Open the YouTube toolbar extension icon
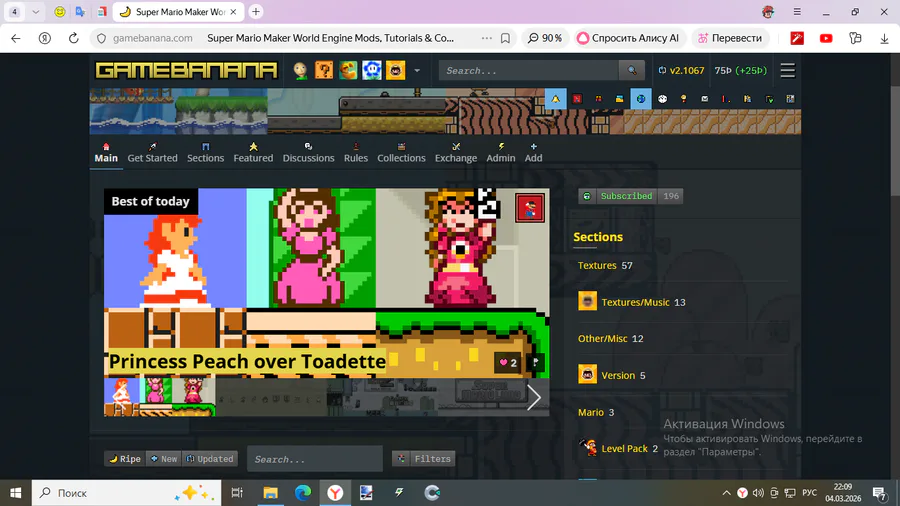 [x=826, y=38]
